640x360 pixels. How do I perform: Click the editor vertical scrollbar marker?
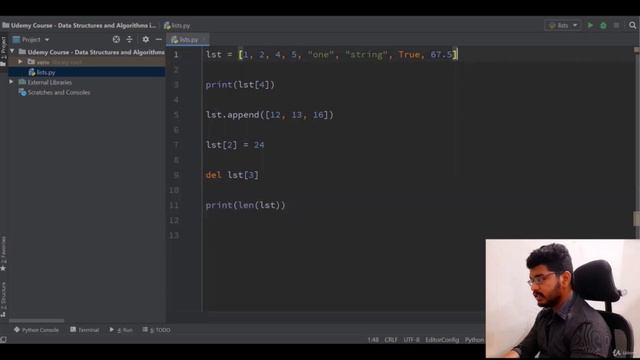(636, 218)
